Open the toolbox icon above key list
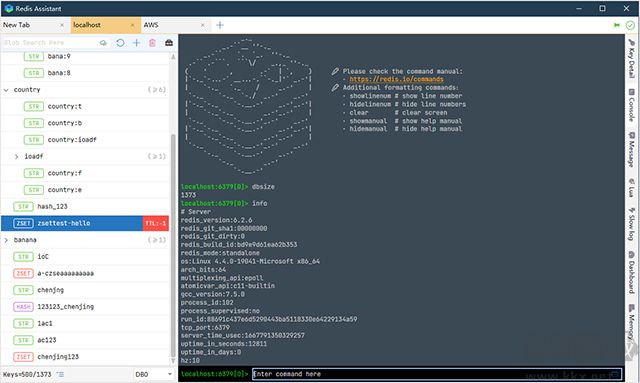 pyautogui.click(x=169, y=43)
